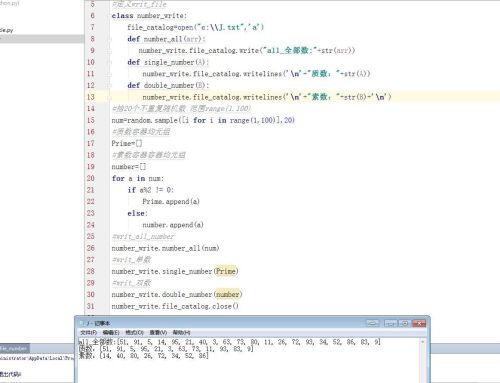
Task: Collapse the def number_all function fold marker
Action: pos(109,39)
